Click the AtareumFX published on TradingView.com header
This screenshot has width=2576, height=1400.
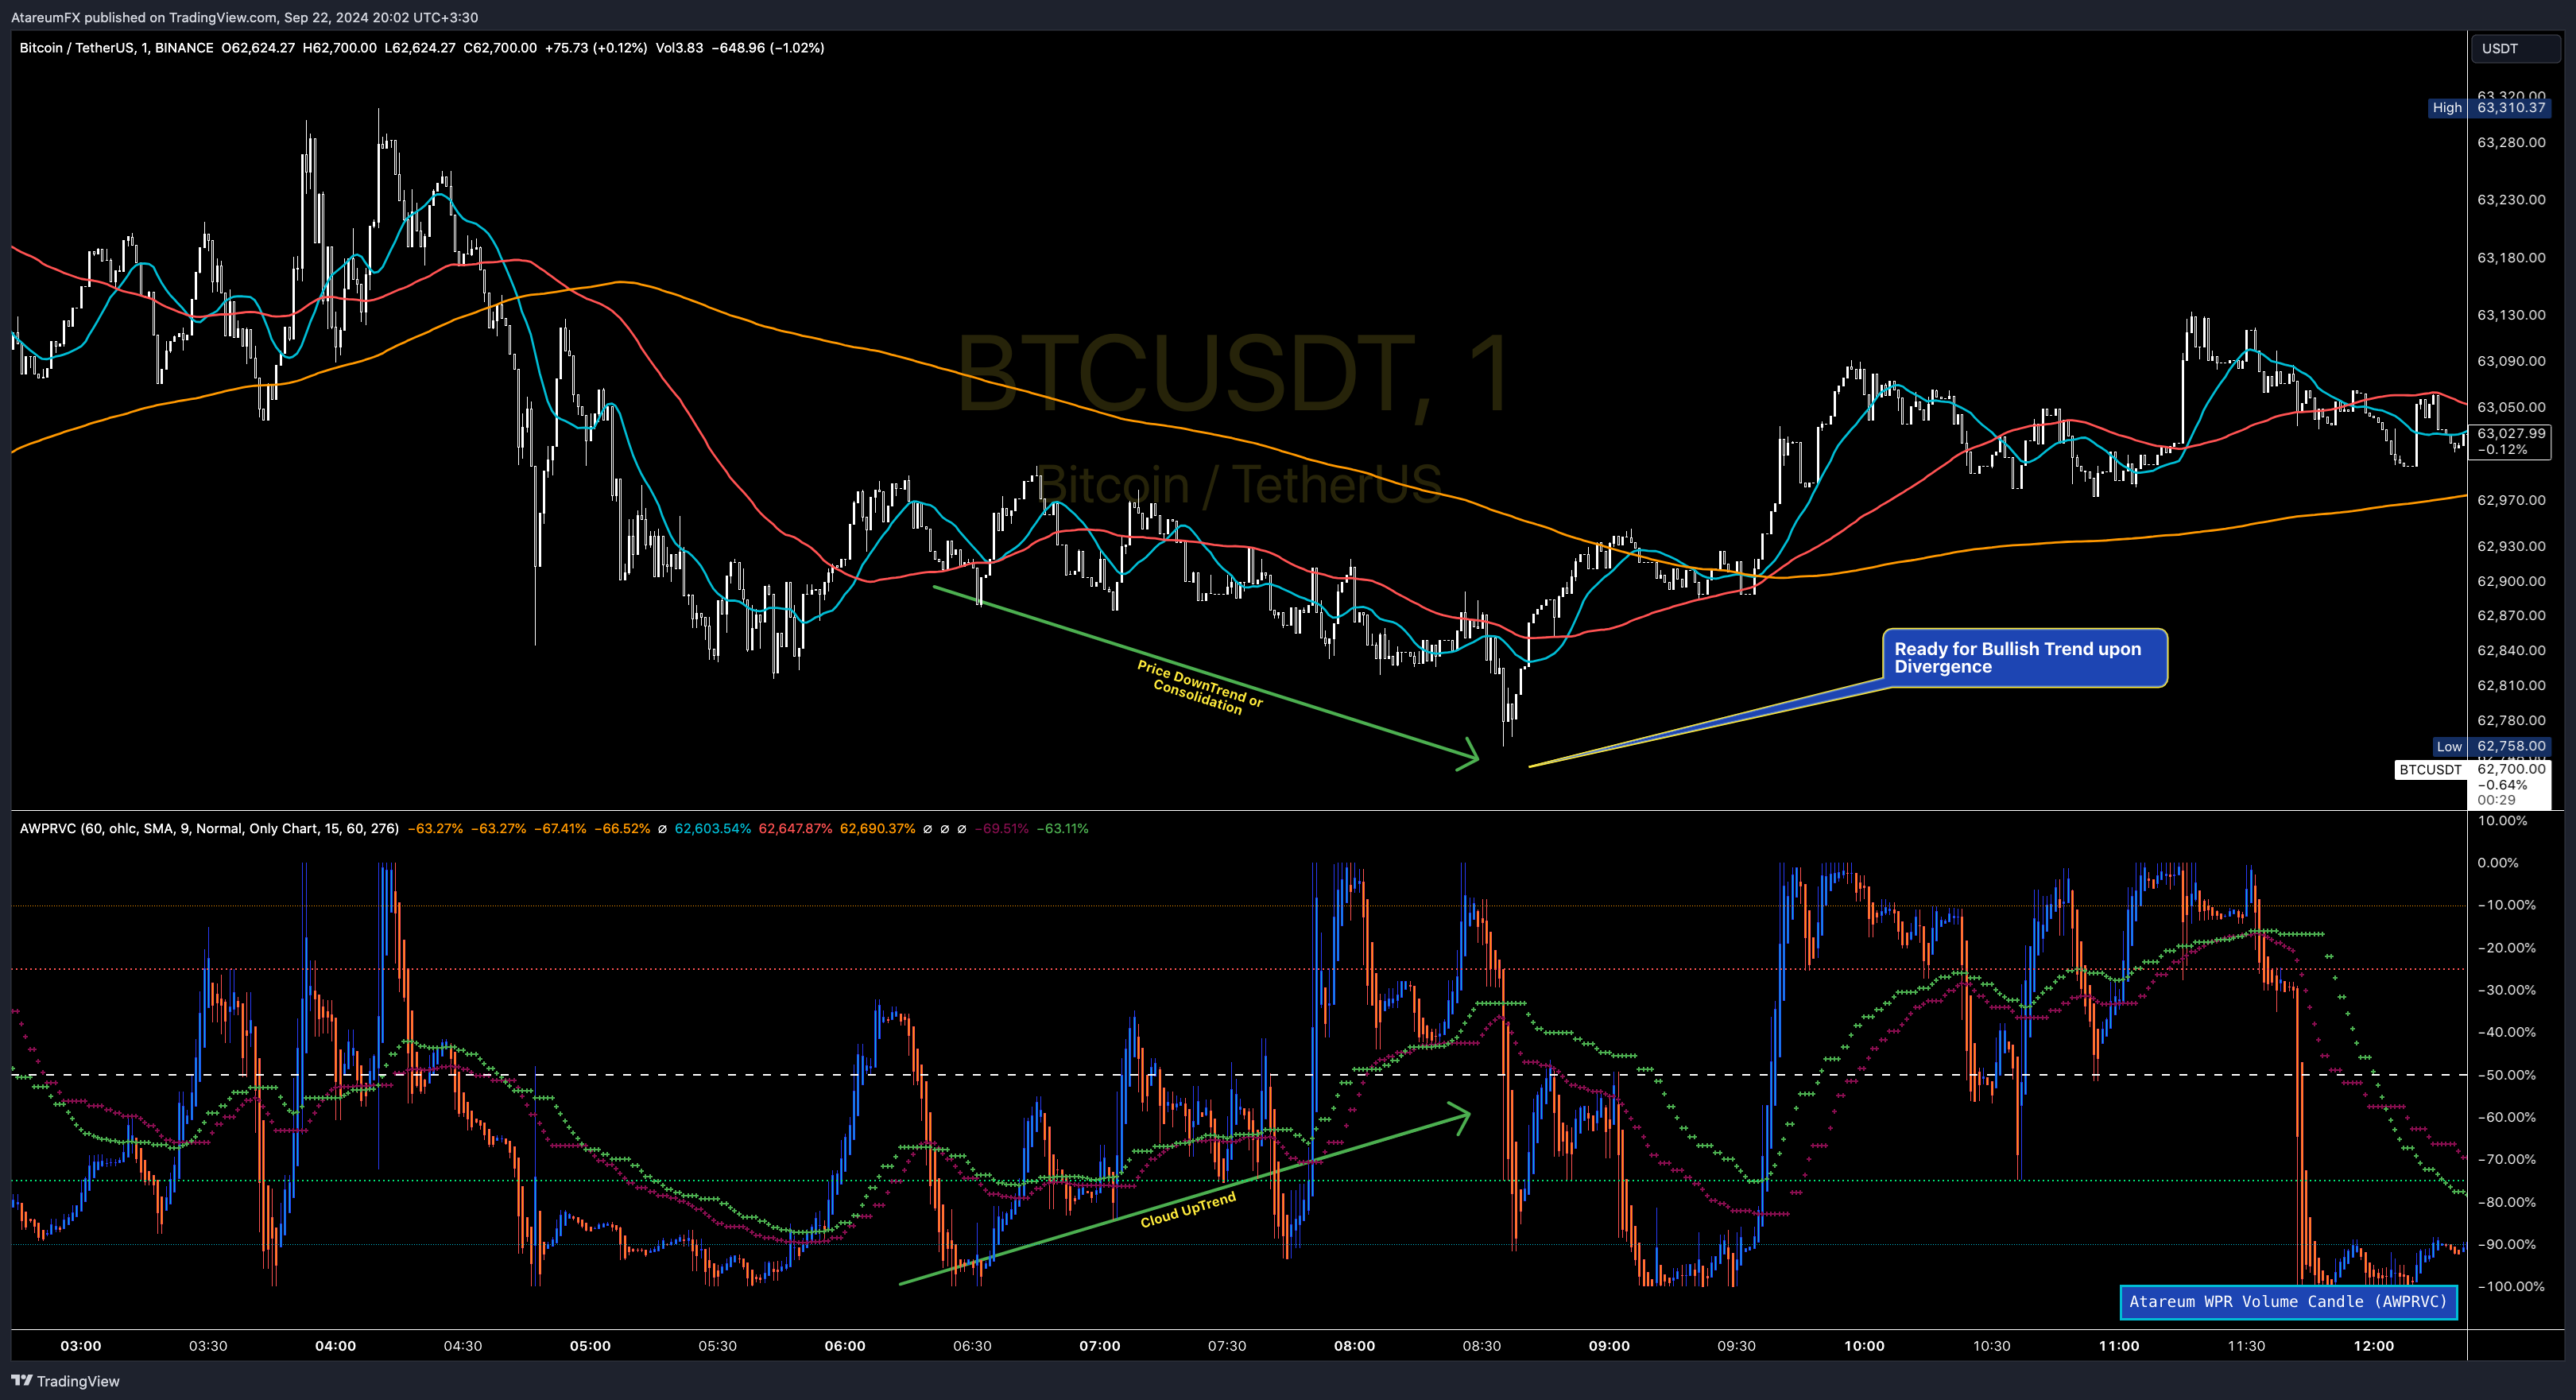(244, 17)
